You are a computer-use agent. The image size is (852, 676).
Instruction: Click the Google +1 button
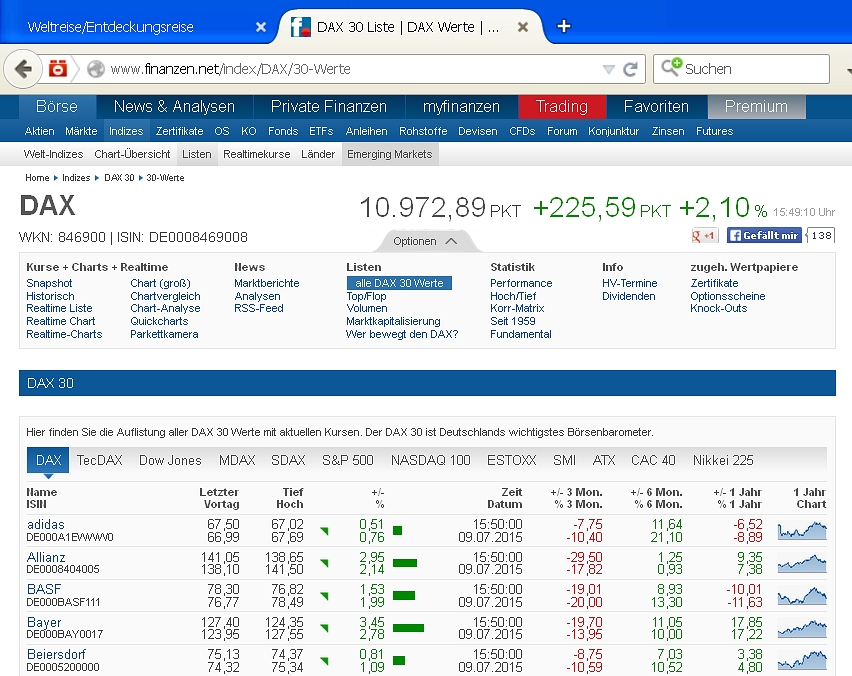(x=704, y=236)
